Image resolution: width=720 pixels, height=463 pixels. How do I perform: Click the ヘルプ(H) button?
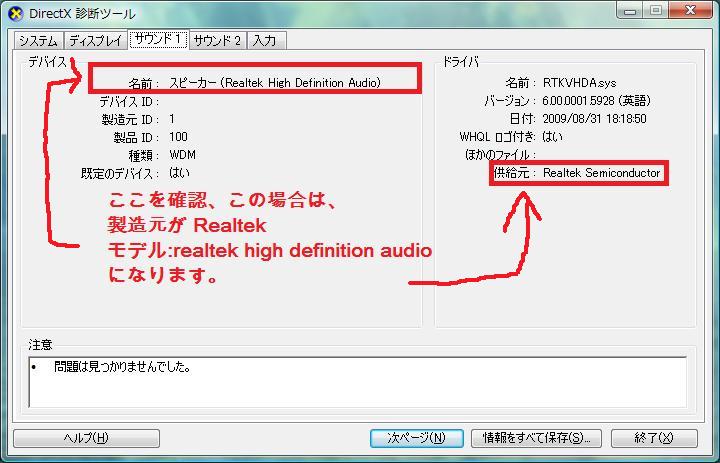86,438
